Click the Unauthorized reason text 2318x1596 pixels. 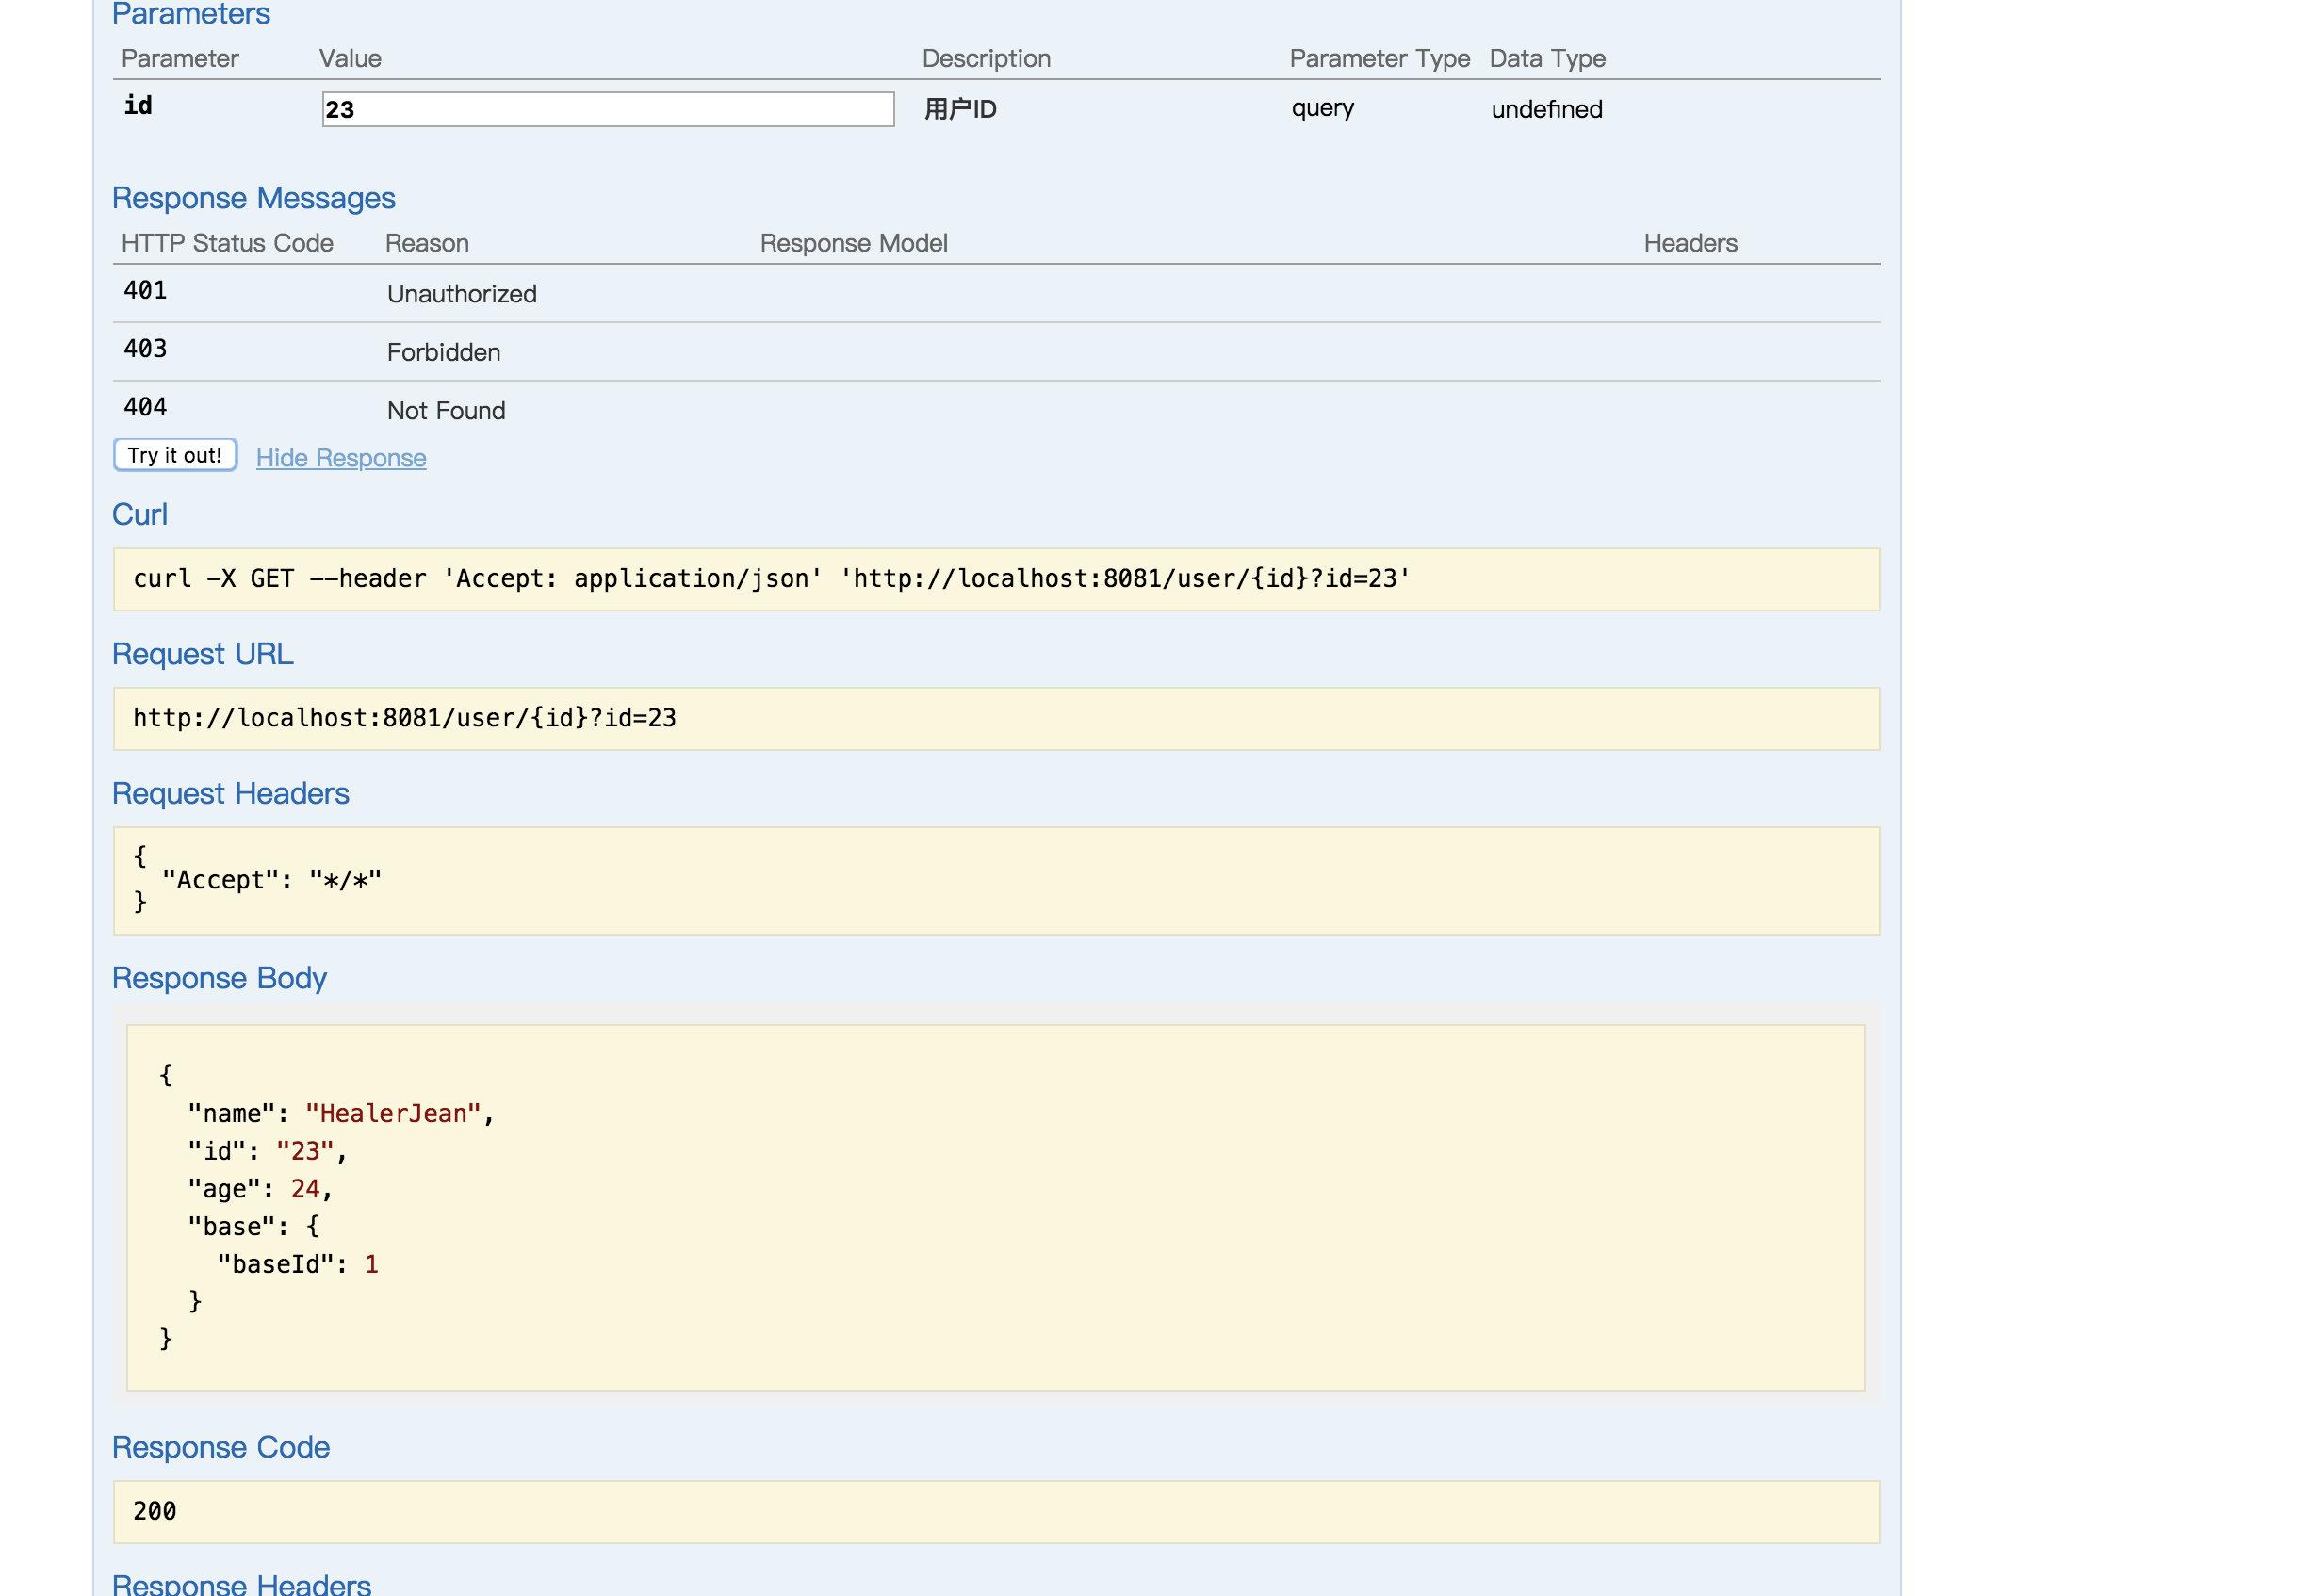click(x=461, y=294)
